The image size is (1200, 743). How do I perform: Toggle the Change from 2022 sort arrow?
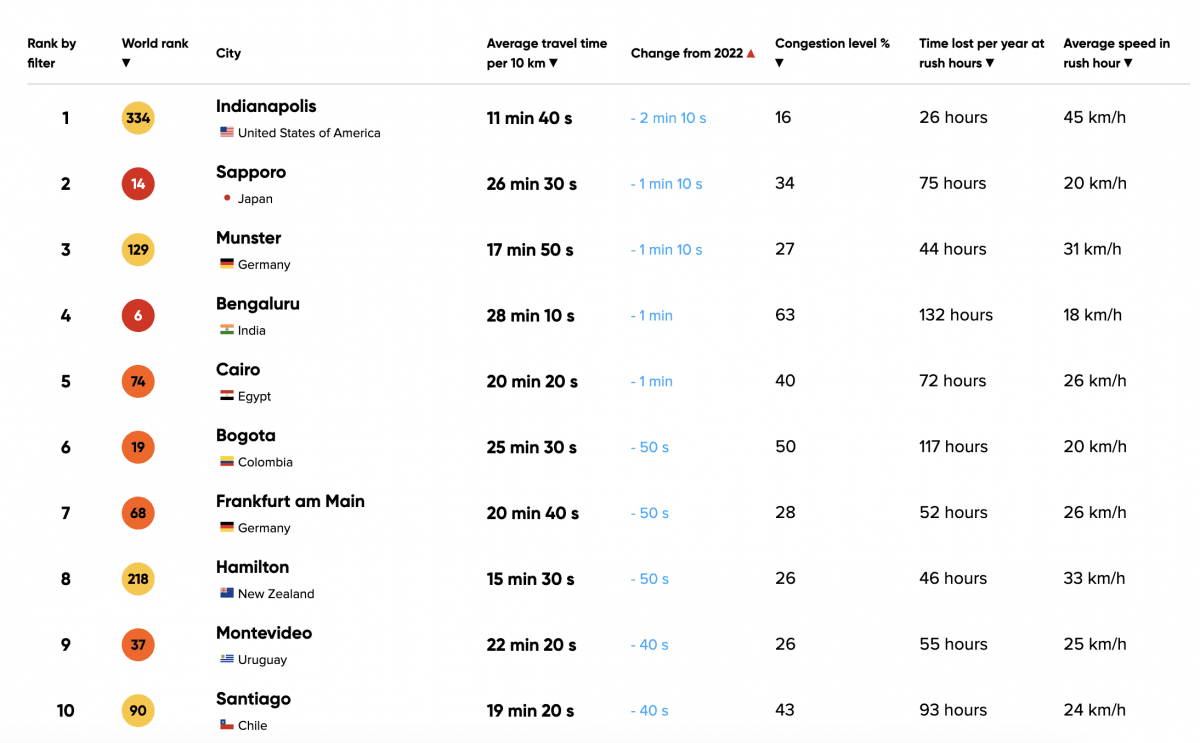tap(749, 53)
